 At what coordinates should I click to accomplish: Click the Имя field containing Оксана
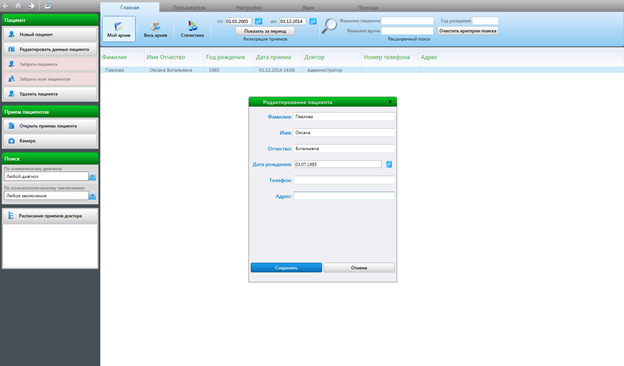tap(344, 132)
